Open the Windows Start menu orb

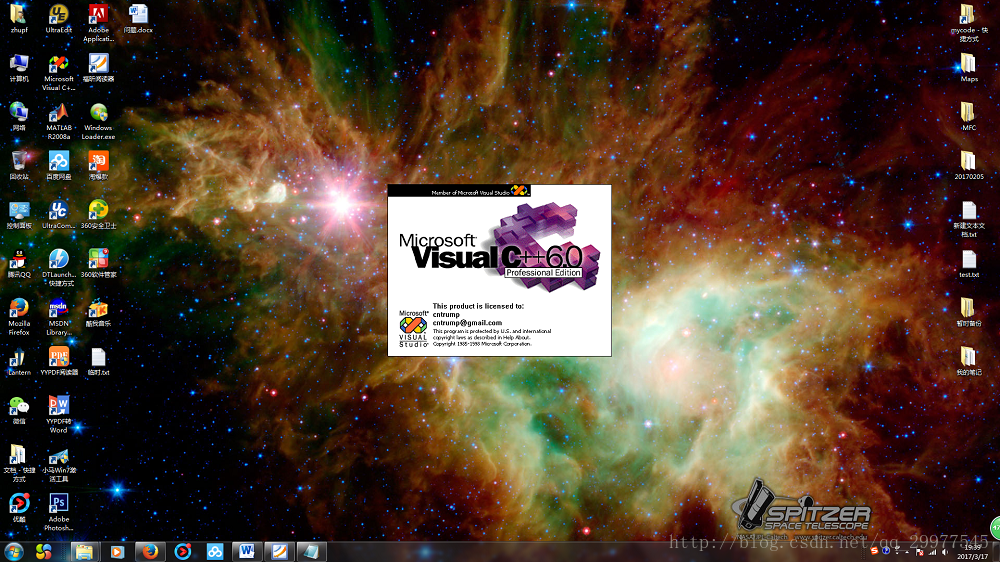point(13,551)
